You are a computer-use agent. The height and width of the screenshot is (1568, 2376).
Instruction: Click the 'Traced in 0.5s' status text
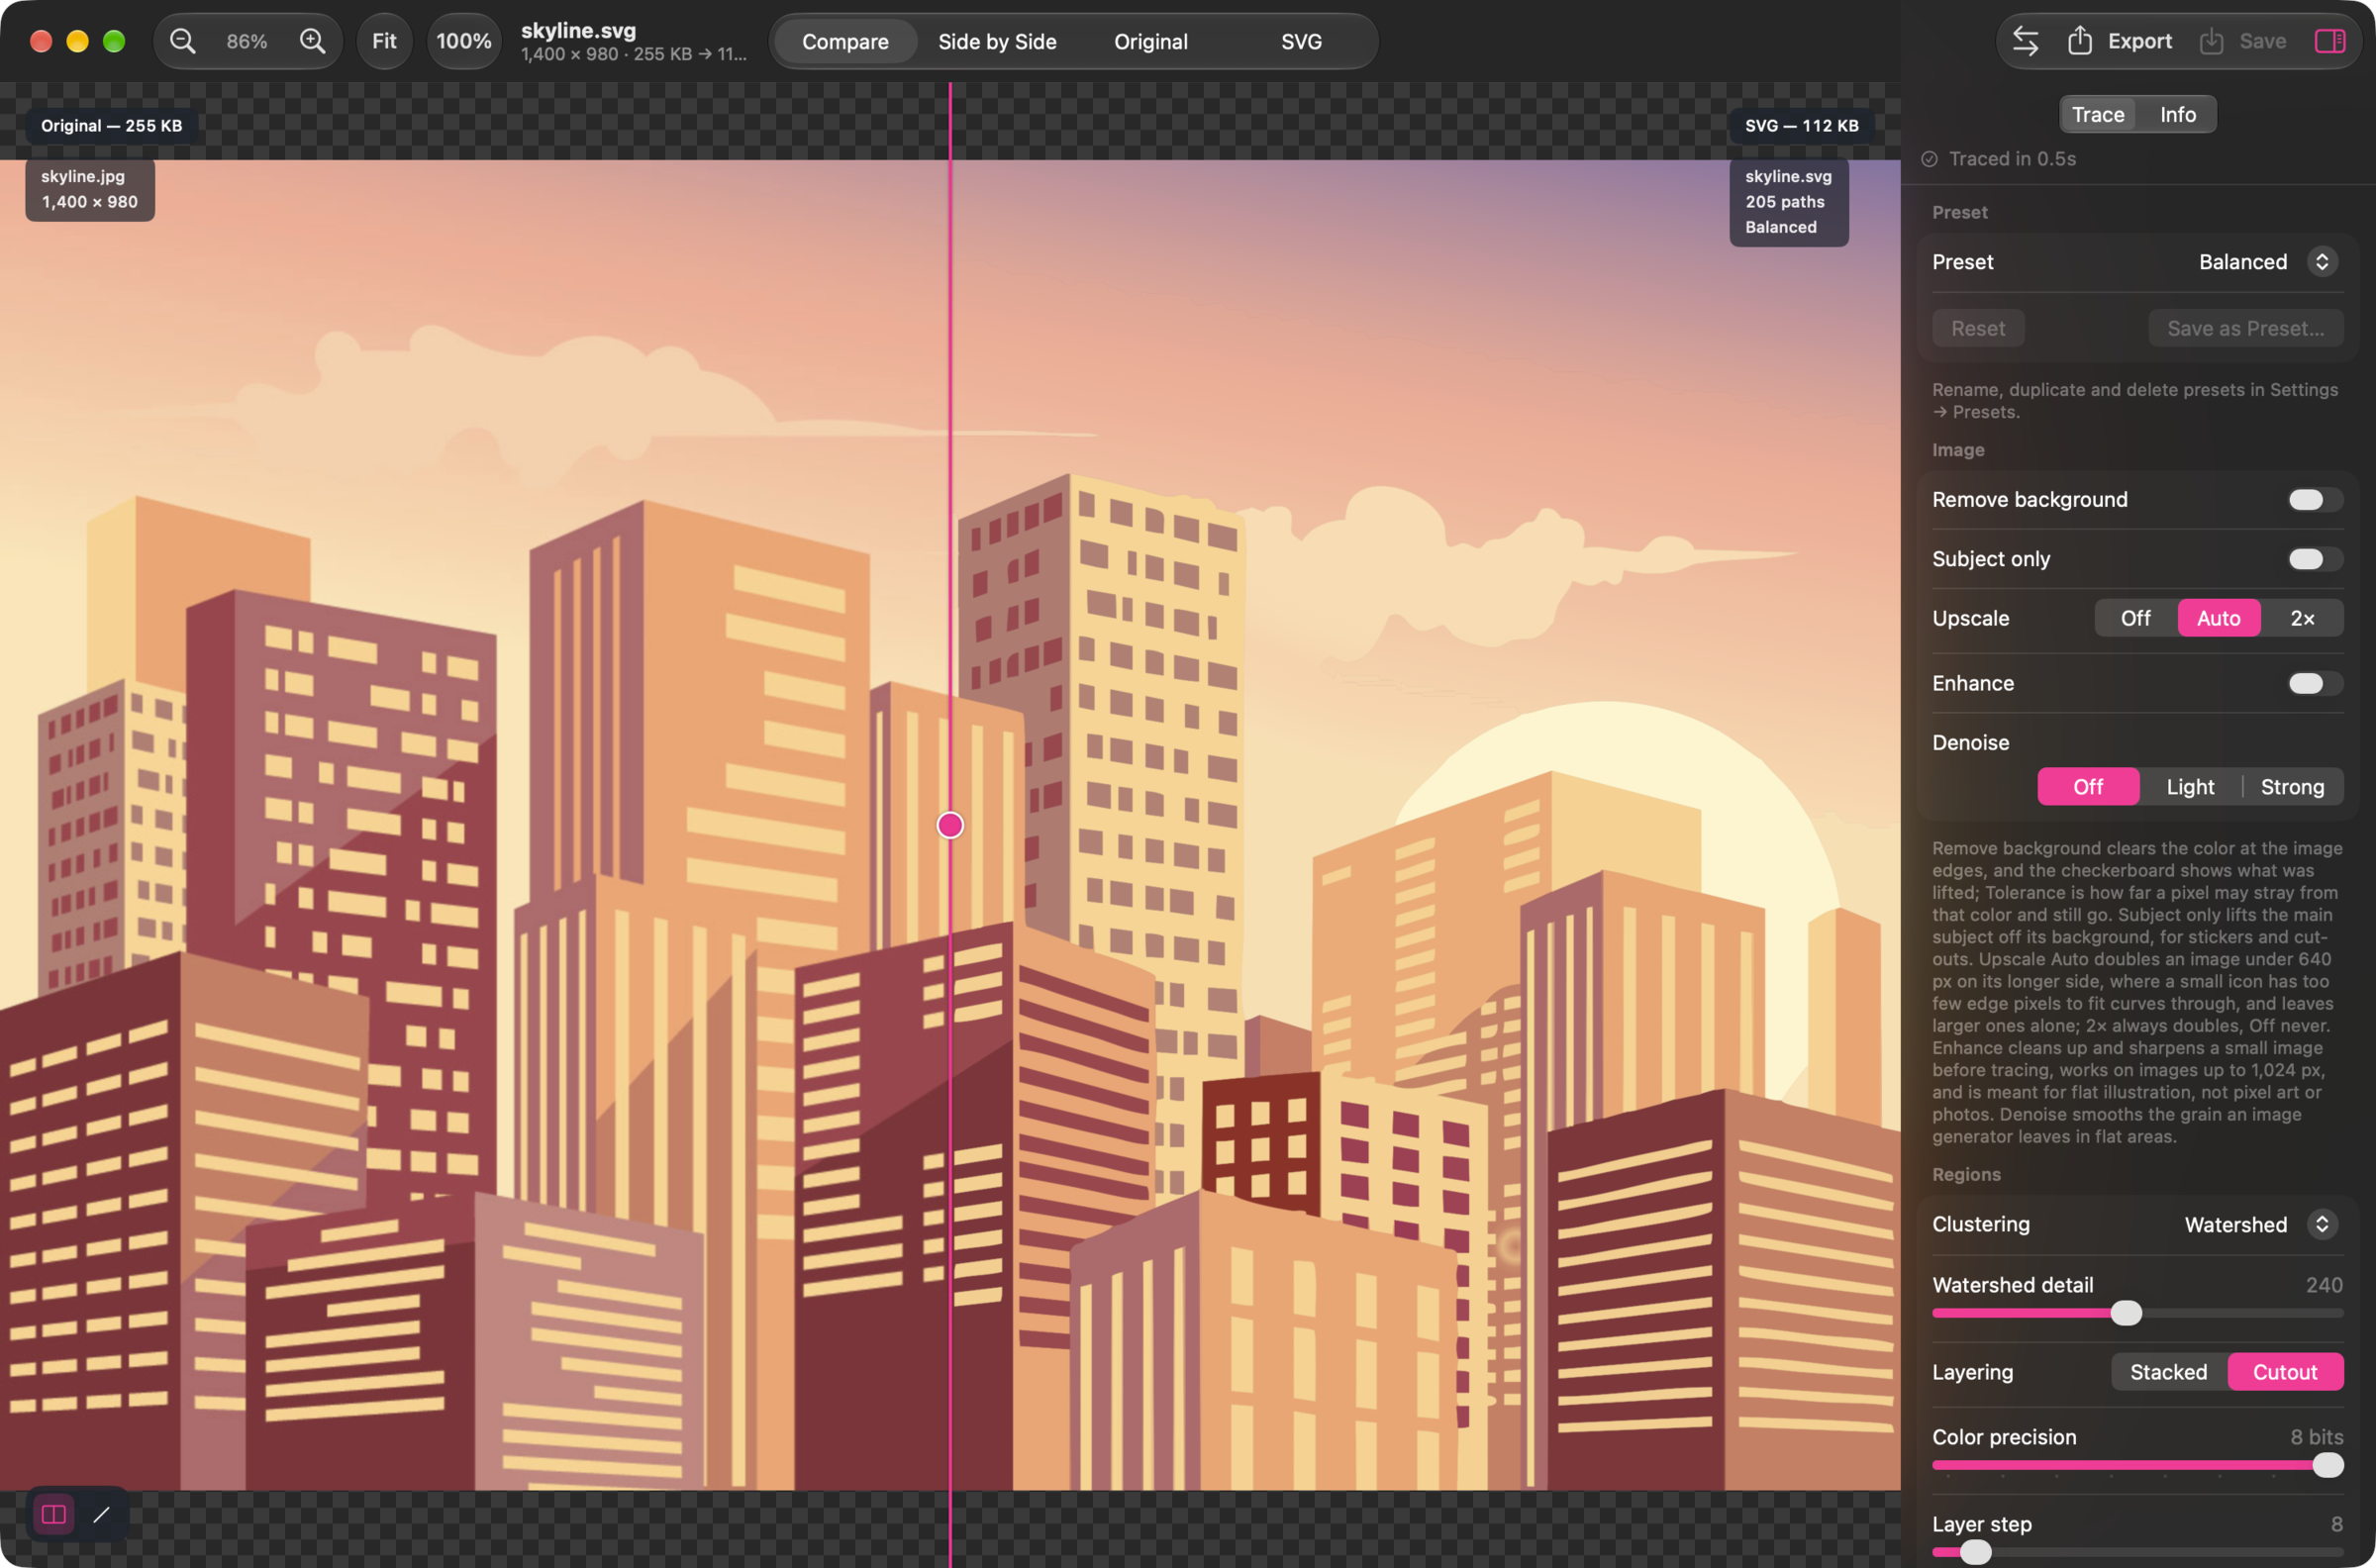(x=2012, y=159)
